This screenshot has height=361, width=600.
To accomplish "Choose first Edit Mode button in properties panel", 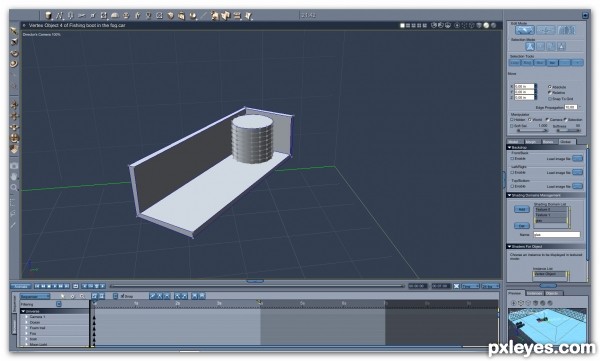I will coord(525,30).
